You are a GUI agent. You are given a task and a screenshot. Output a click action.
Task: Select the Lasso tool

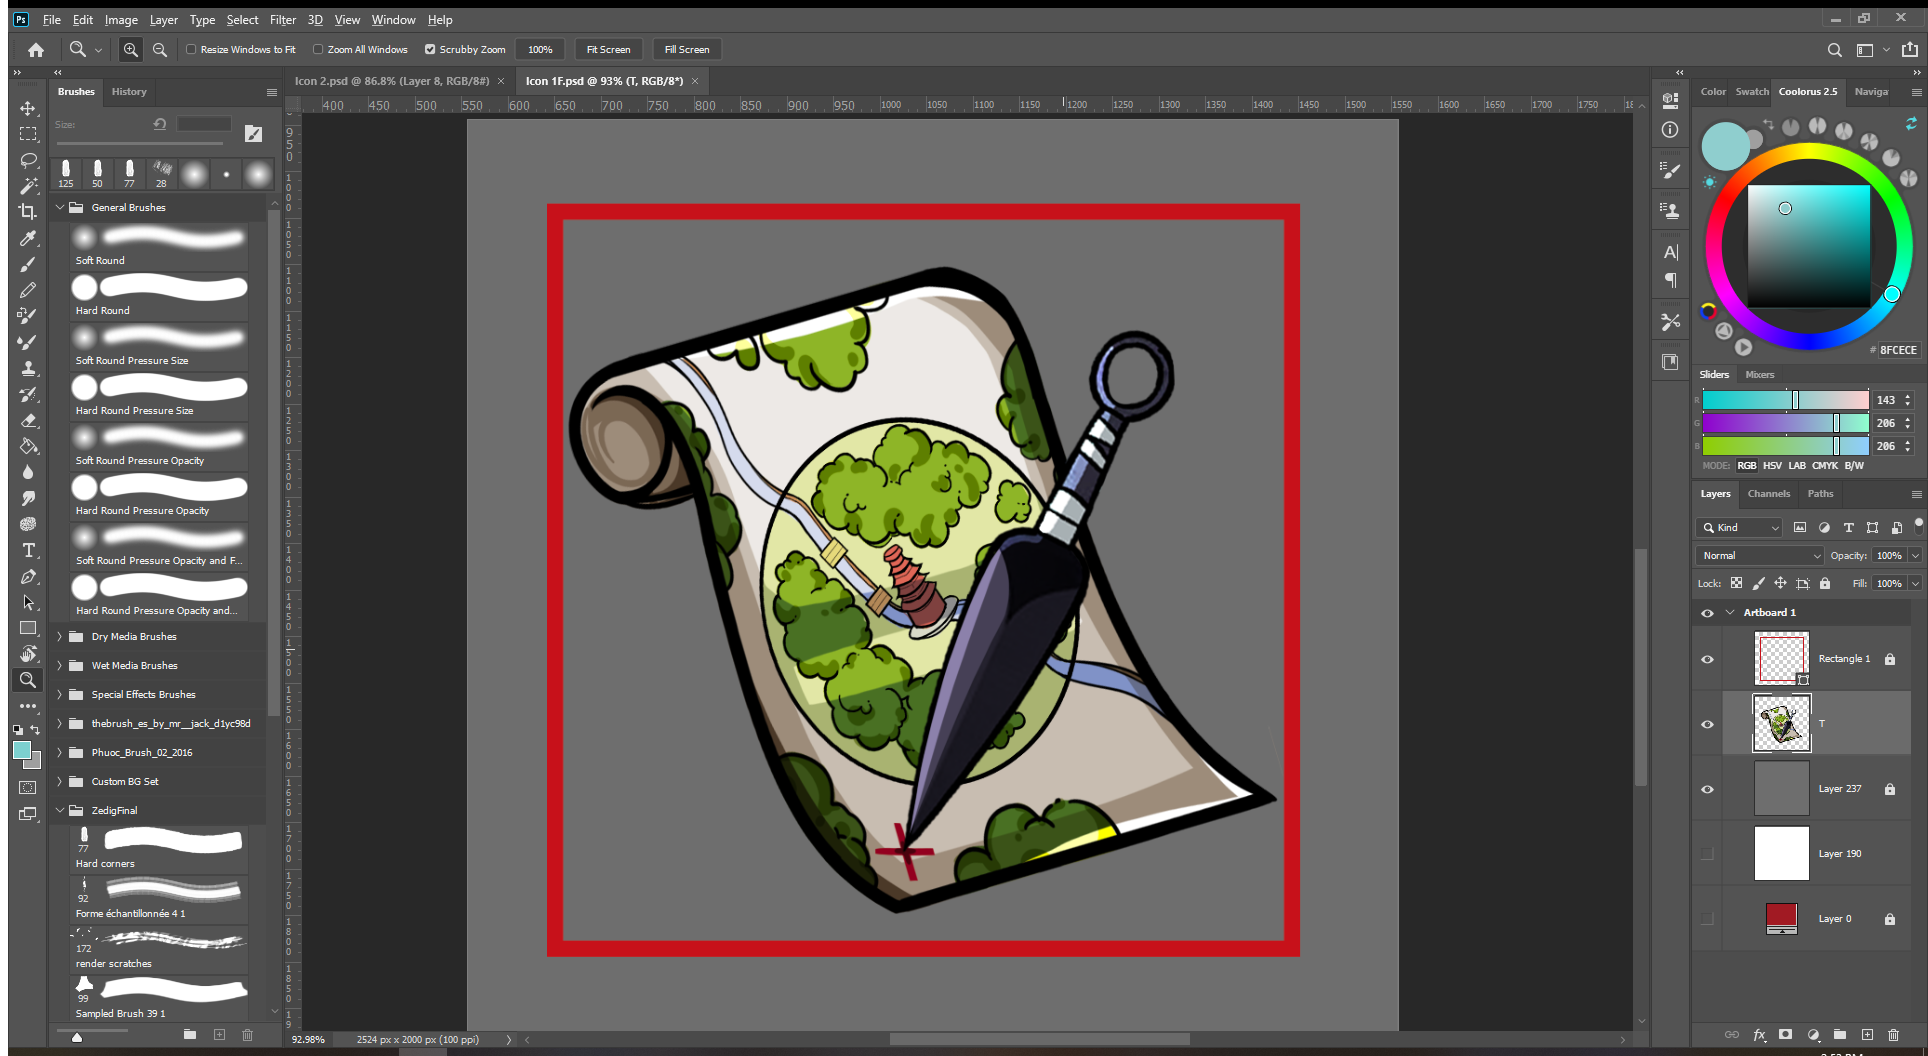point(28,160)
